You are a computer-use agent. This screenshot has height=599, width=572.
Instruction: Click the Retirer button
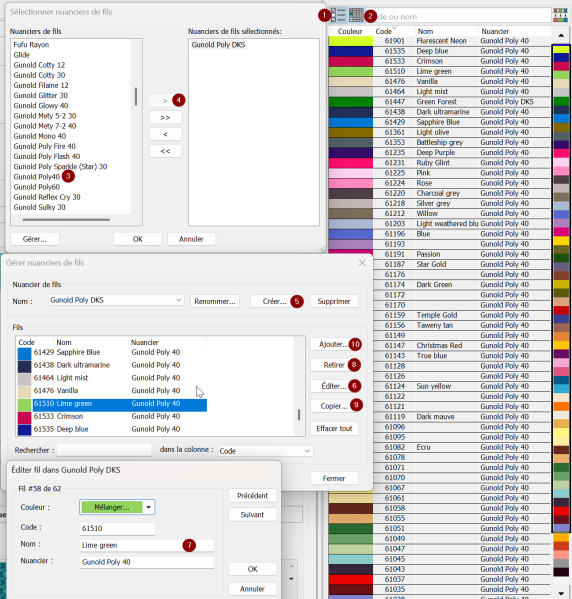pyautogui.click(x=334, y=365)
